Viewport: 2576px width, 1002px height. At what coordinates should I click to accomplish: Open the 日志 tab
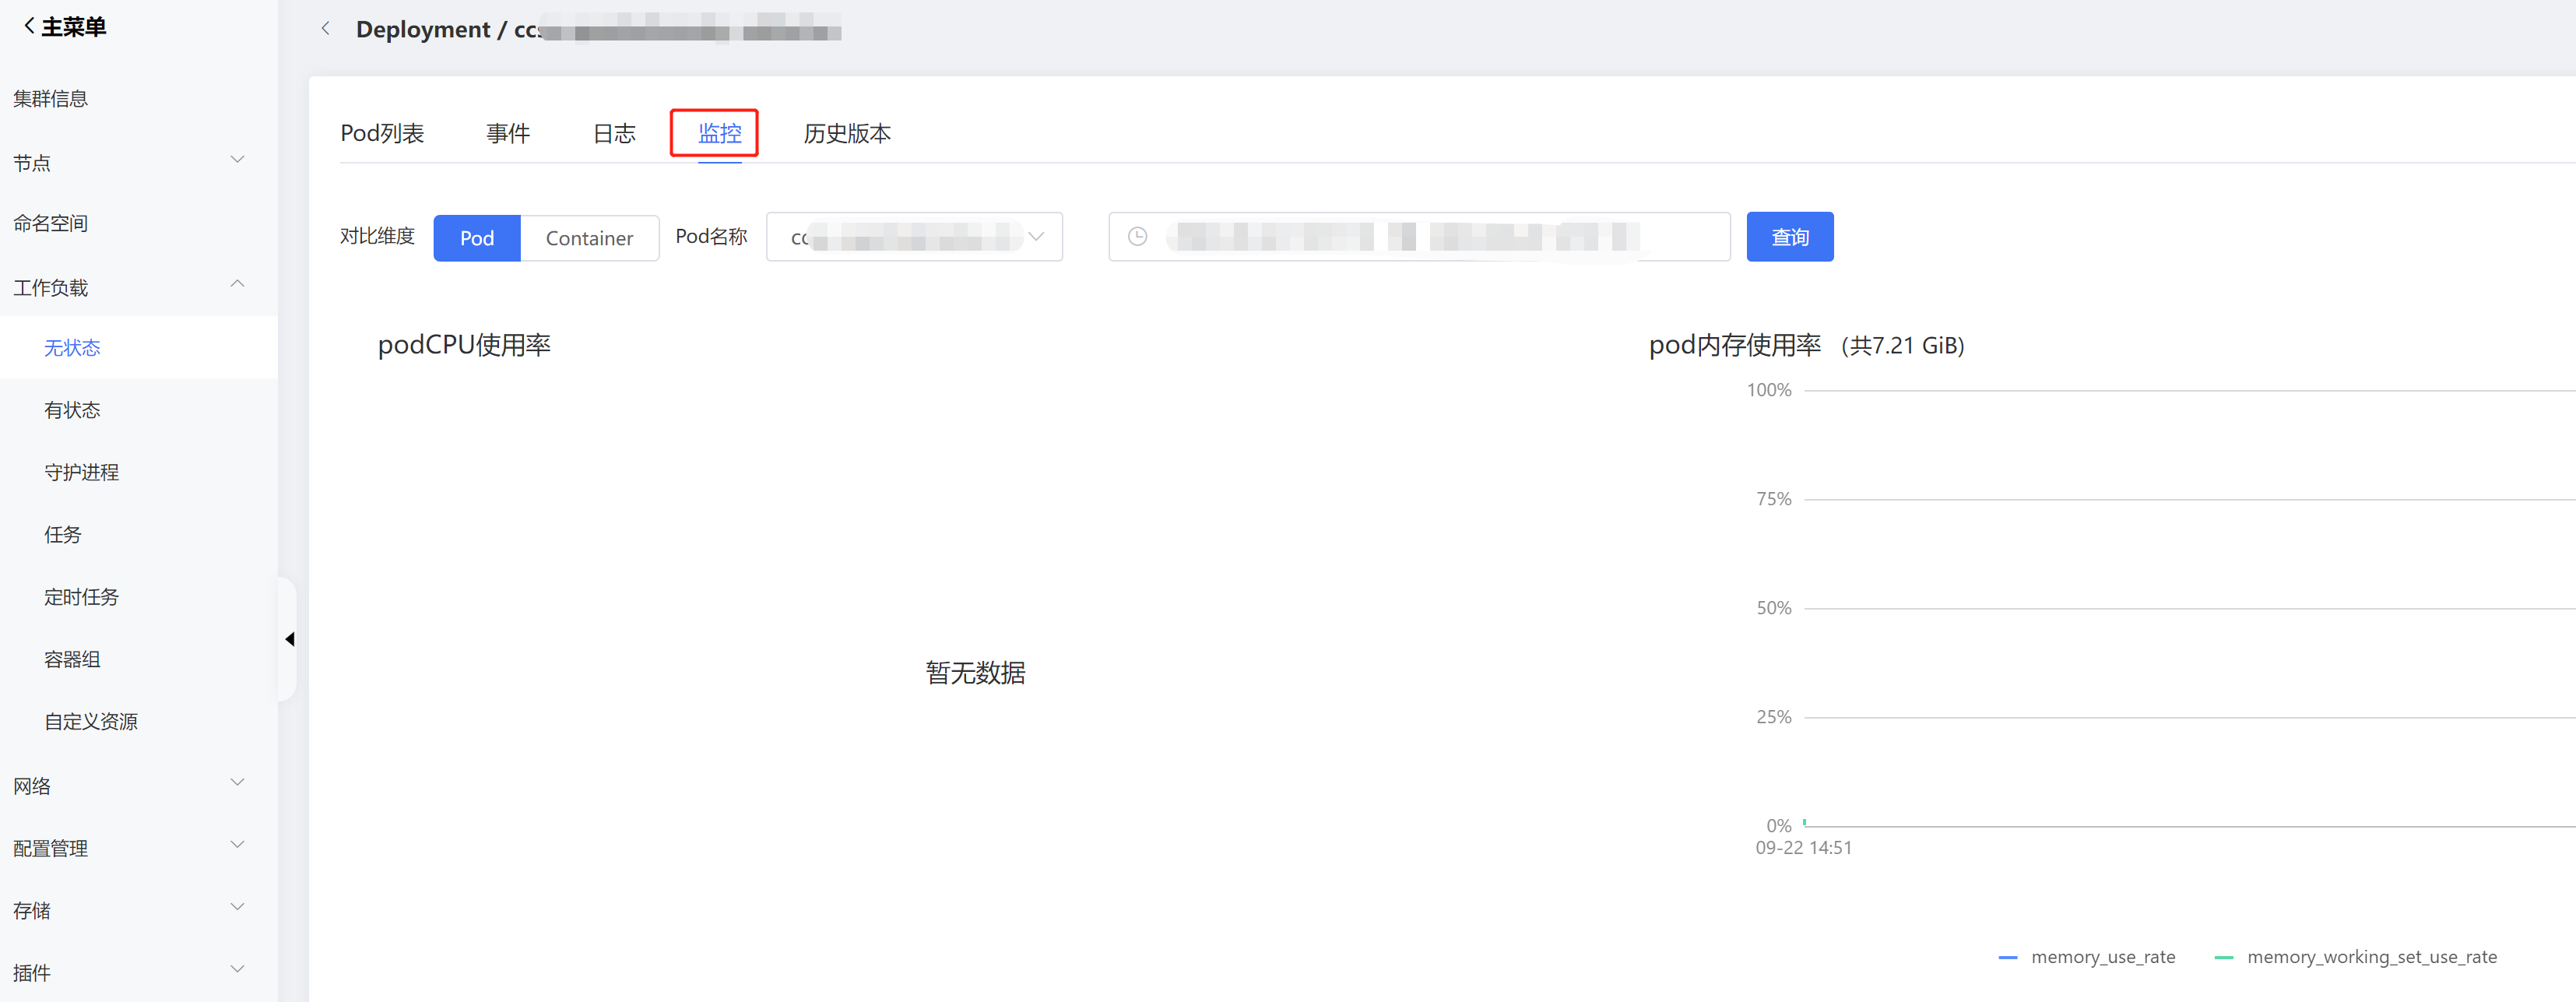[x=613, y=133]
